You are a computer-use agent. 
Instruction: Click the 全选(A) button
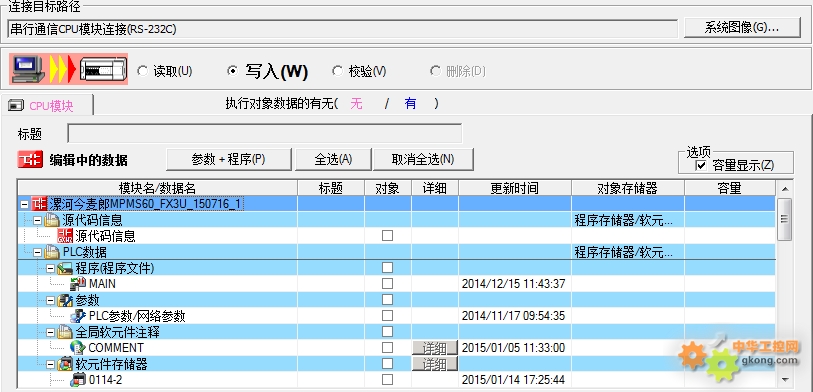333,159
